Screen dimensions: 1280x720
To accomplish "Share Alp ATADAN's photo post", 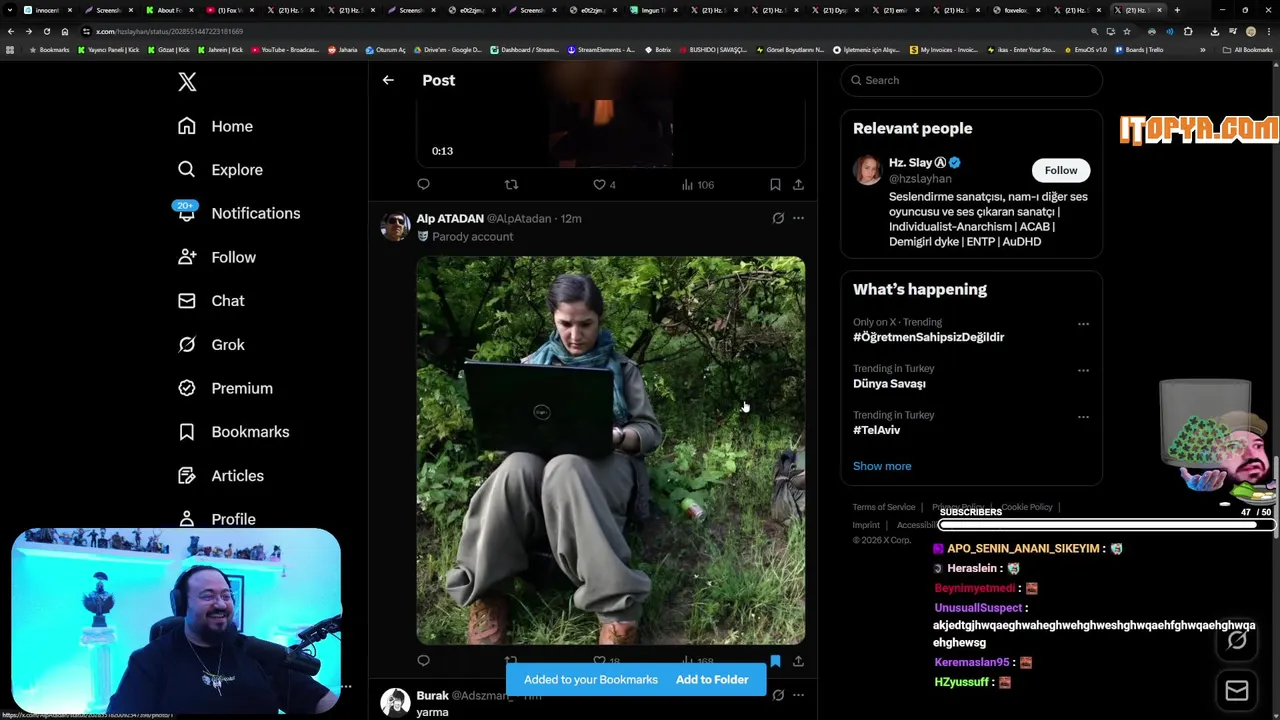I will click(x=798, y=661).
